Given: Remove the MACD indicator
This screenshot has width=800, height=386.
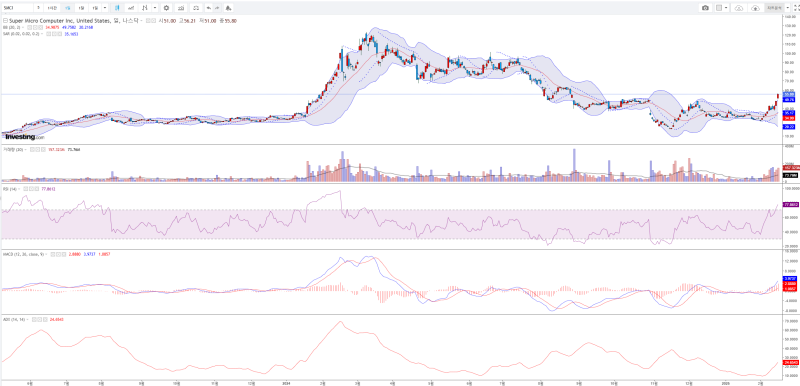Looking at the screenshot, I should (64, 253).
